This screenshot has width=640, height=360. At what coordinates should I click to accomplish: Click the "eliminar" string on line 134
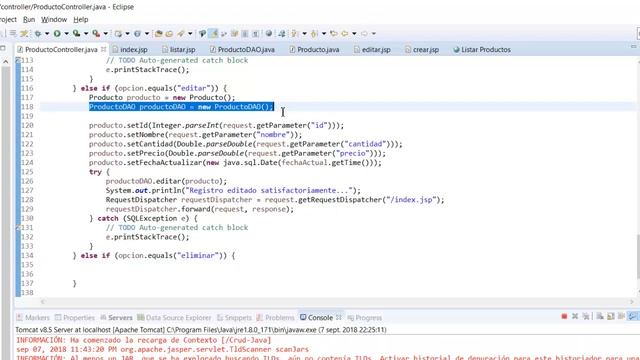198,256
